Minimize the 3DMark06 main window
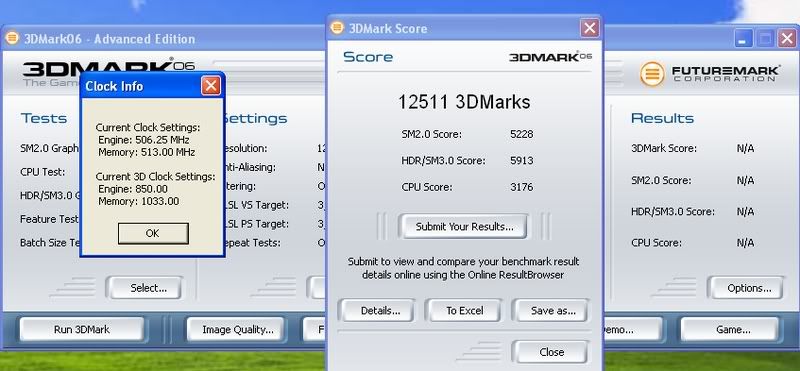 743,39
